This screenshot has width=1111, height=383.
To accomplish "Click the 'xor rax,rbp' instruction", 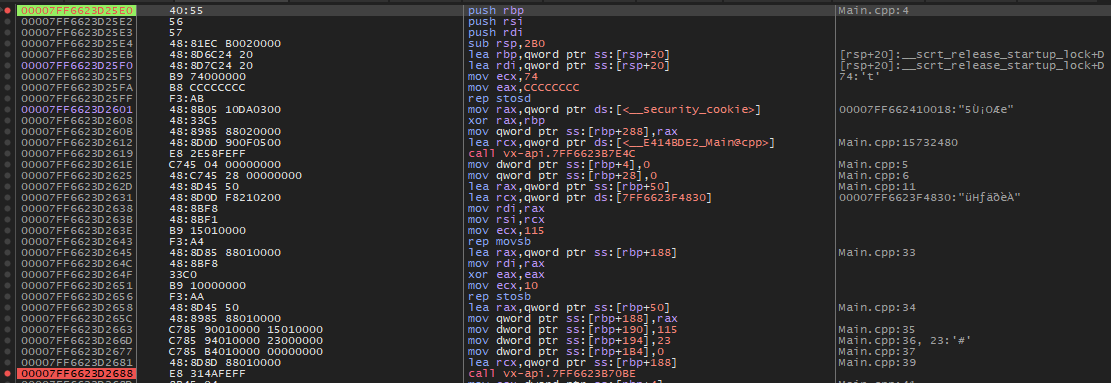I will pyautogui.click(x=504, y=120).
